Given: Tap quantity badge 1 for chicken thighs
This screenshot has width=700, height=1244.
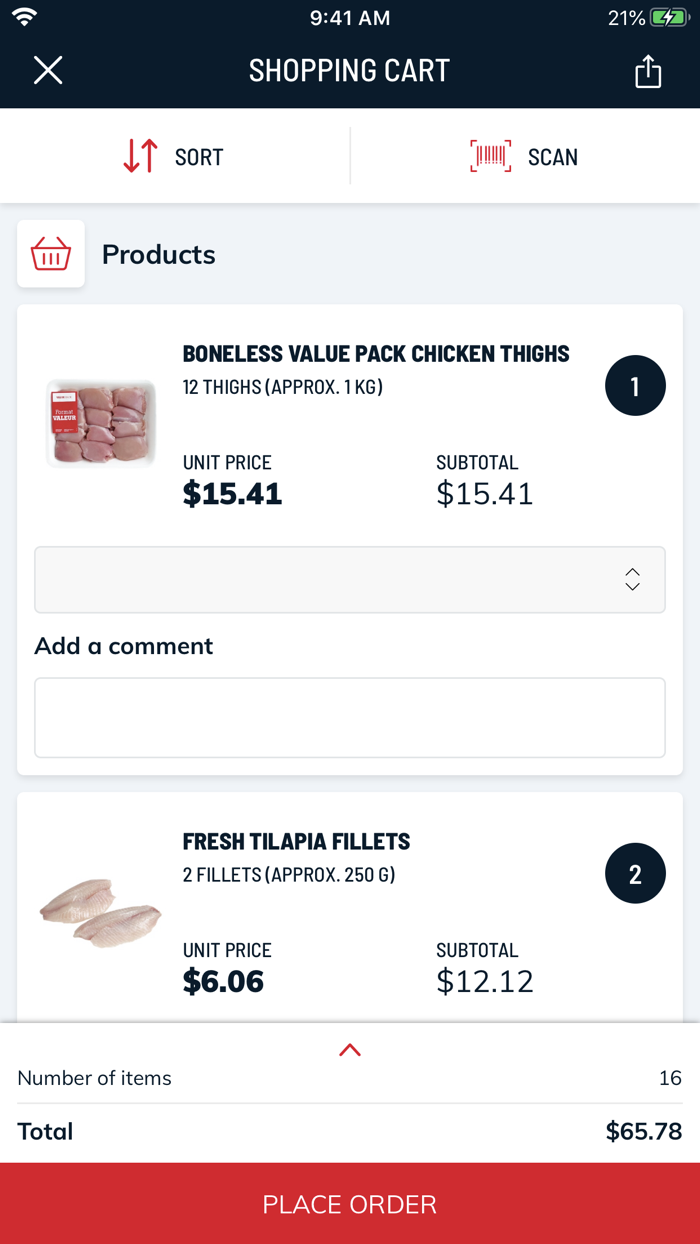Looking at the screenshot, I should [x=635, y=385].
